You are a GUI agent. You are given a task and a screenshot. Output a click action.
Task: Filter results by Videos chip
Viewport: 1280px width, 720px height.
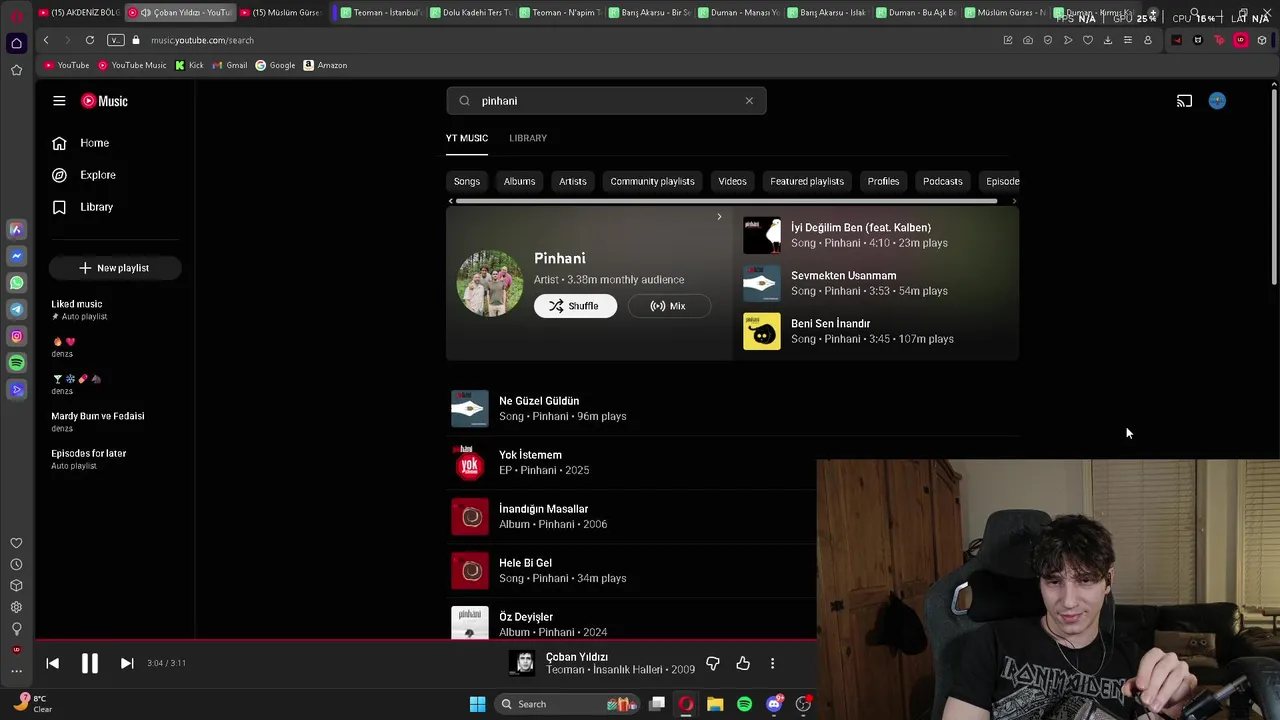click(x=732, y=181)
